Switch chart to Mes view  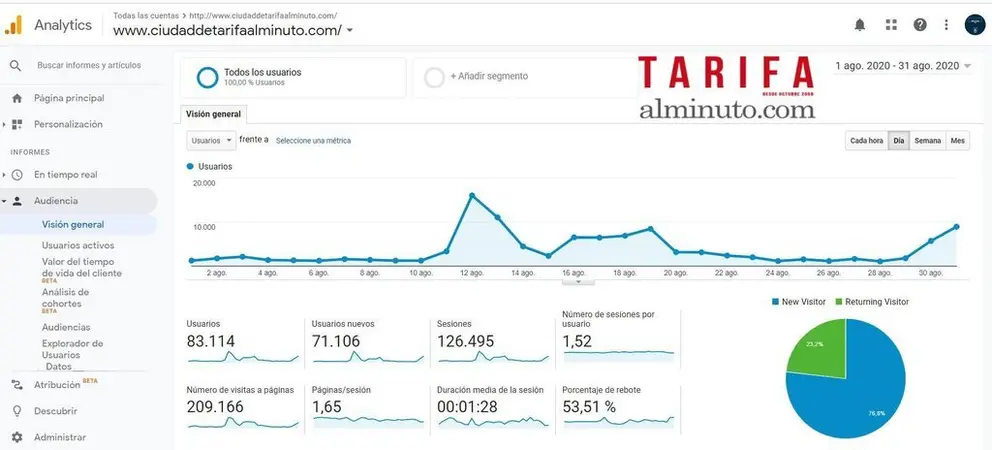coord(958,141)
